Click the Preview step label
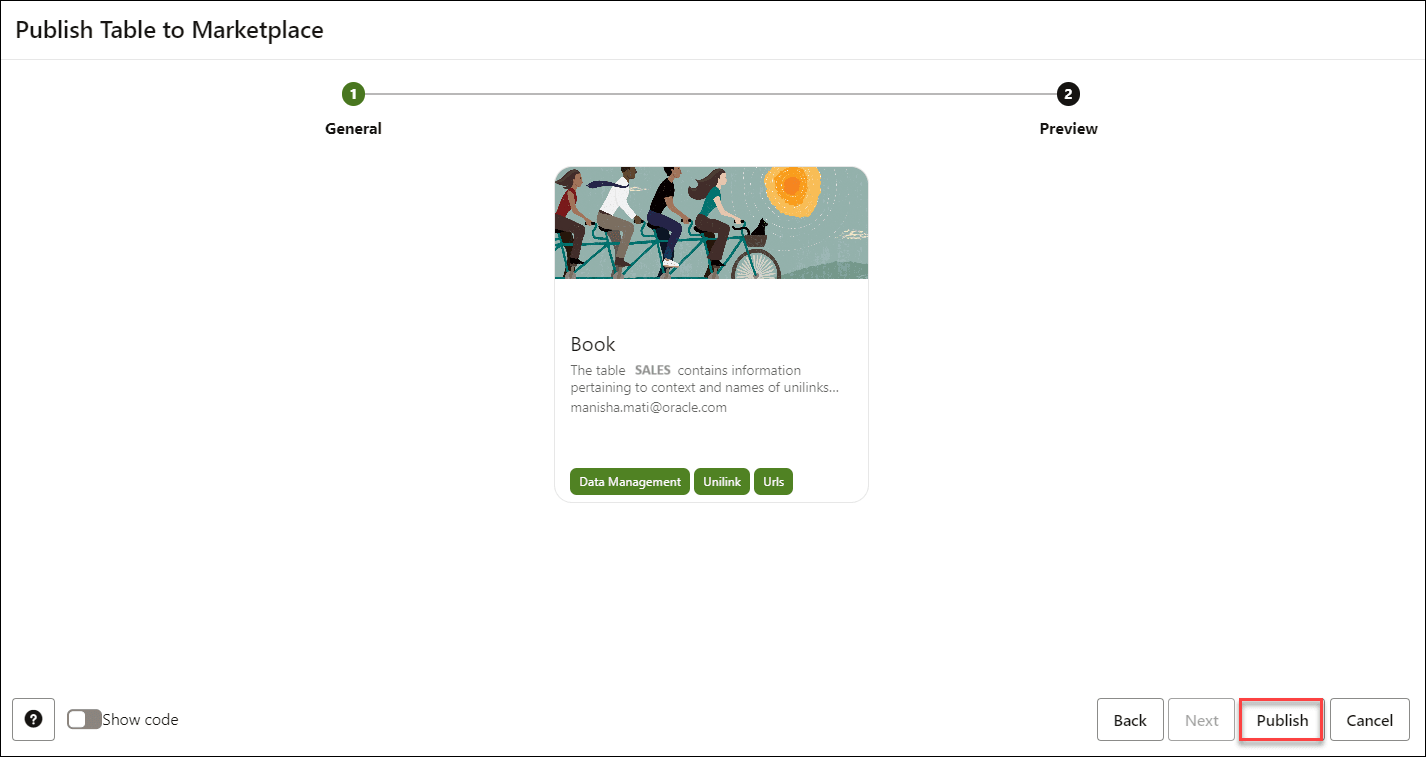The width and height of the screenshot is (1426, 757). (1068, 128)
